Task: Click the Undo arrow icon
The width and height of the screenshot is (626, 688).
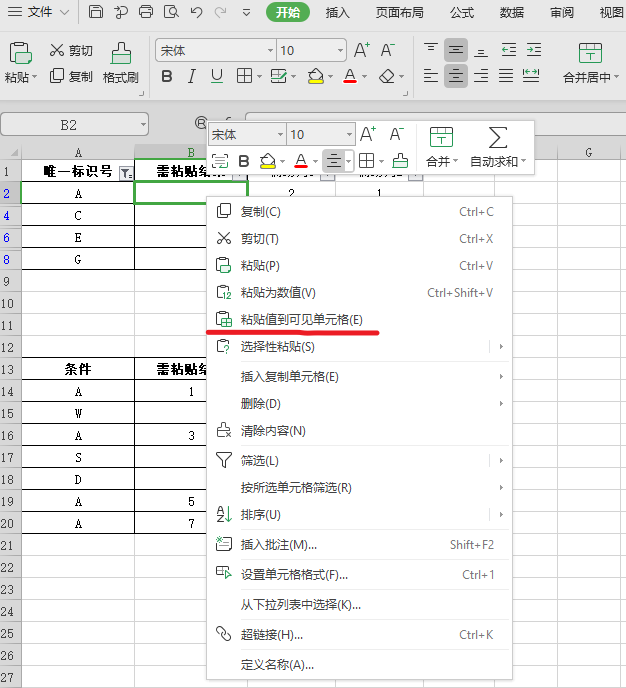Action: click(196, 12)
